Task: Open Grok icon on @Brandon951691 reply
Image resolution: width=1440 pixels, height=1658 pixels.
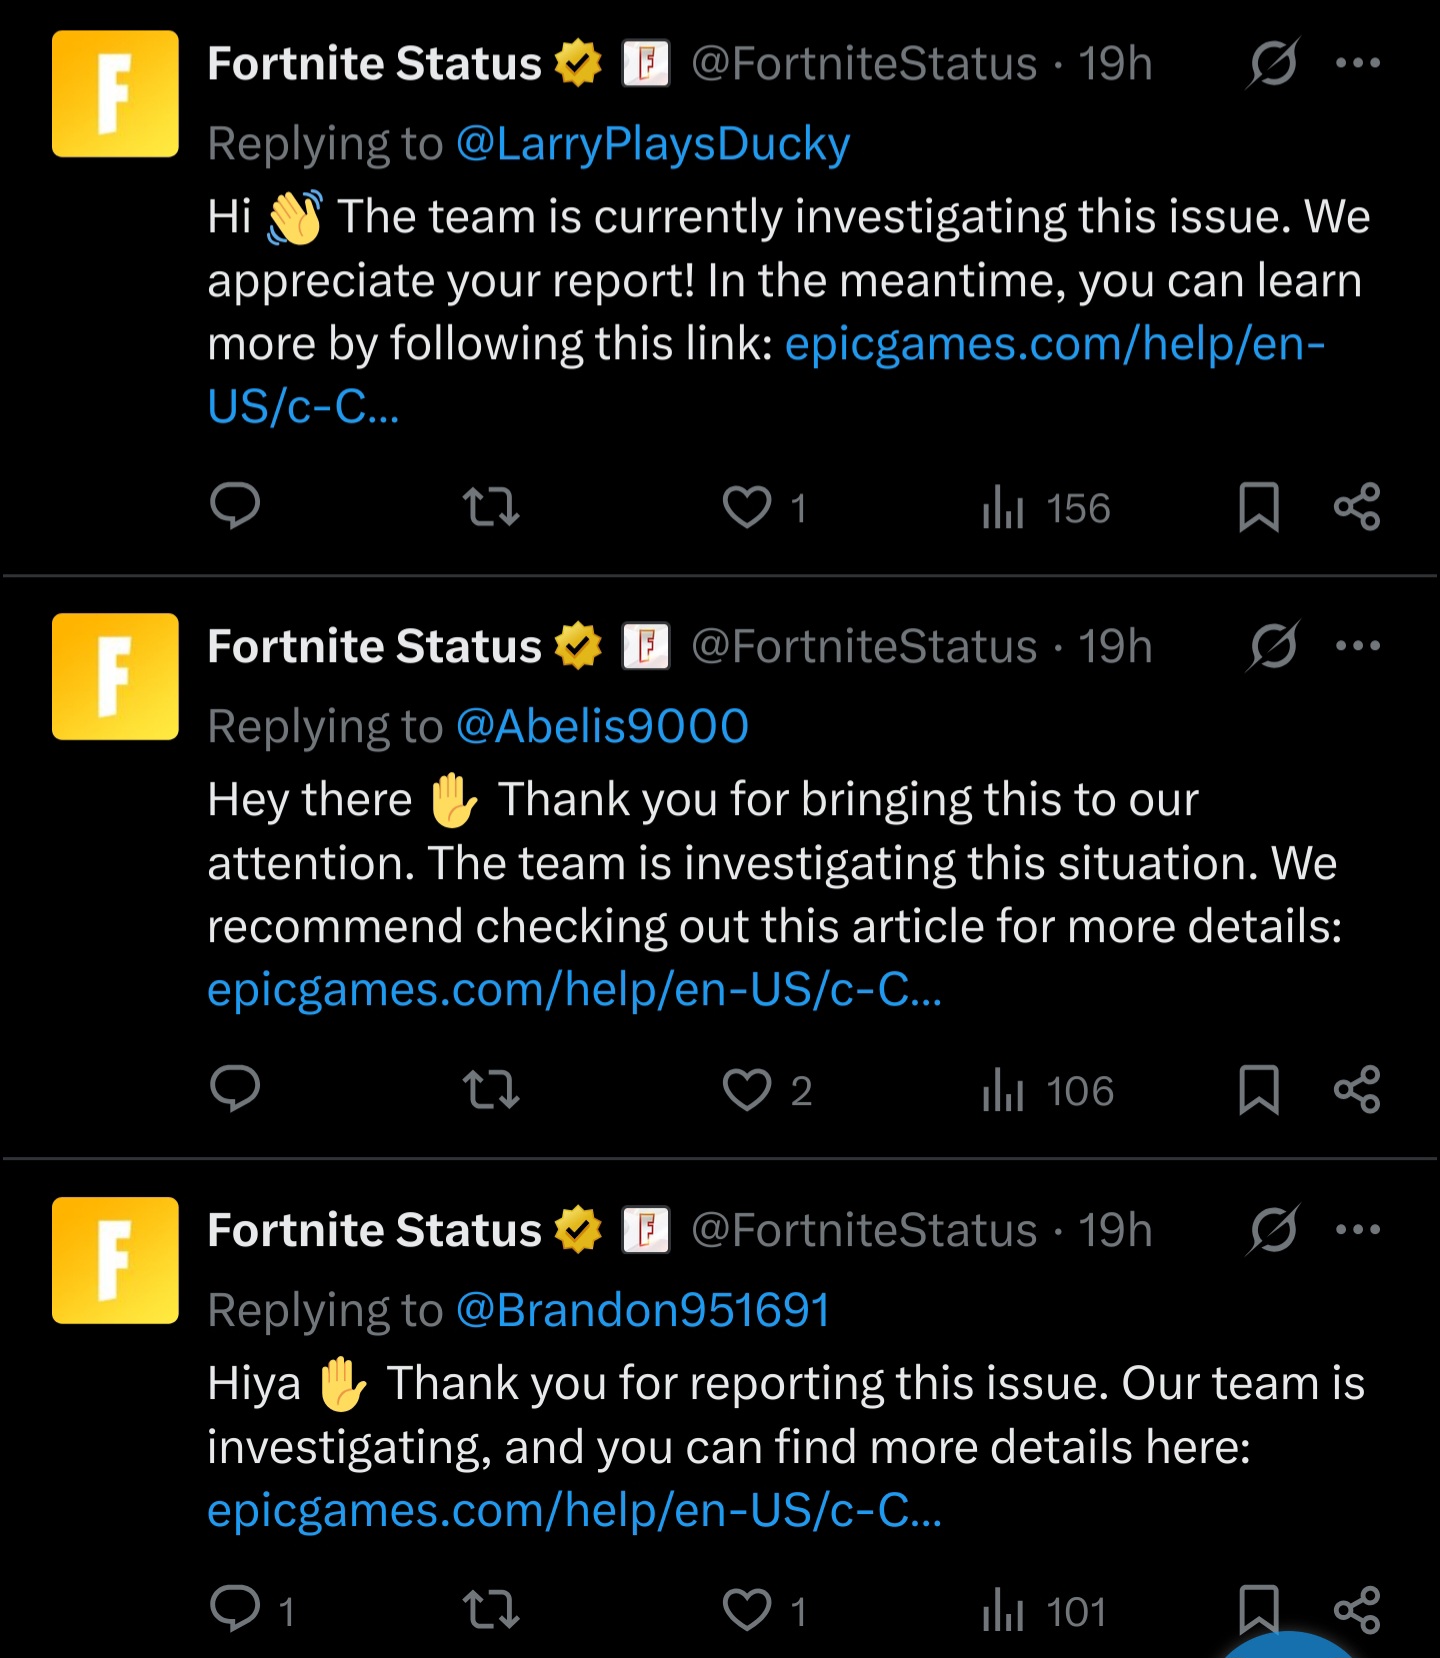Action: click(1273, 1229)
